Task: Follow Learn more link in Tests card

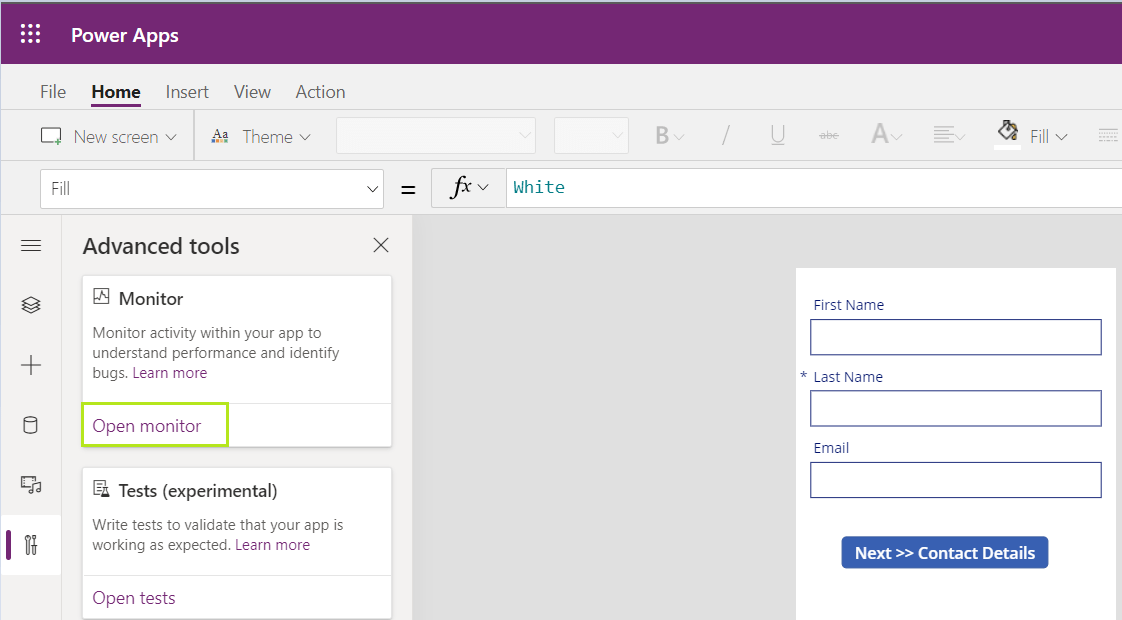Action: click(273, 545)
